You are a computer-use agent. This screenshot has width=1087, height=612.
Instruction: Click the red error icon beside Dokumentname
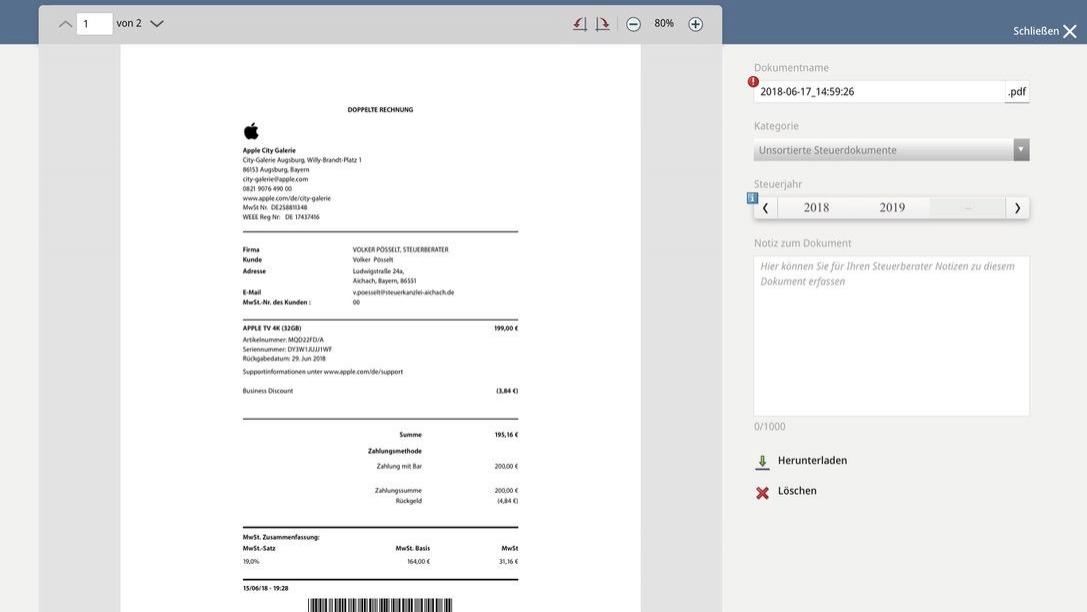tap(753, 82)
